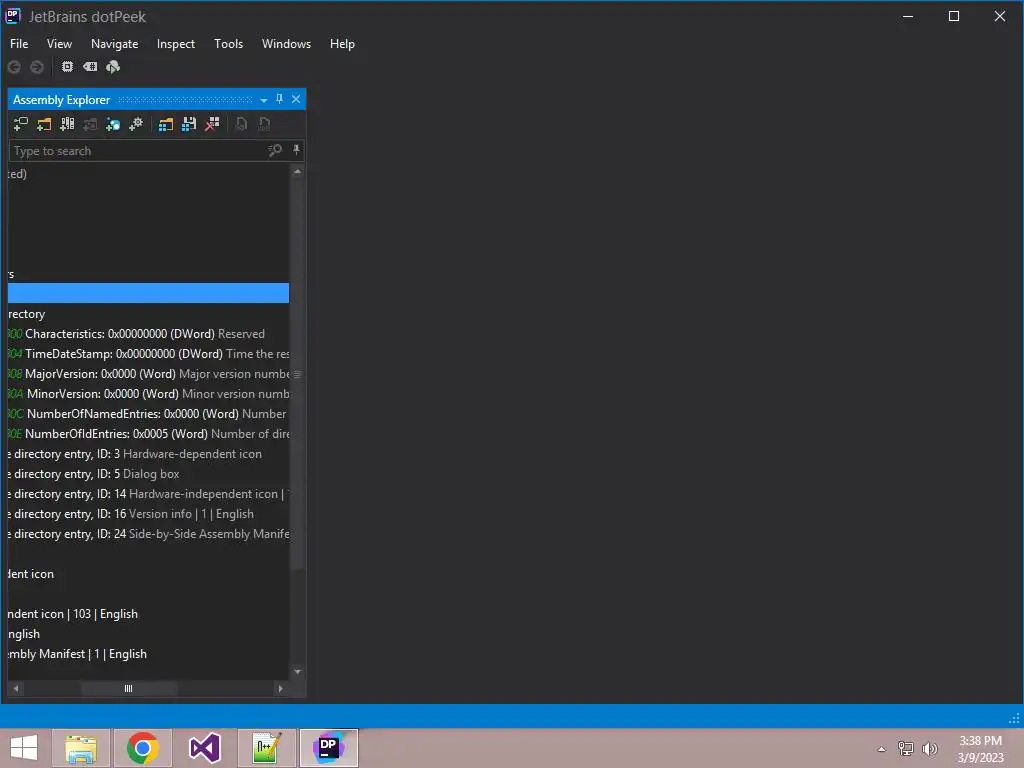
Task: Click the volume speaker tray icon
Action: tap(930, 749)
